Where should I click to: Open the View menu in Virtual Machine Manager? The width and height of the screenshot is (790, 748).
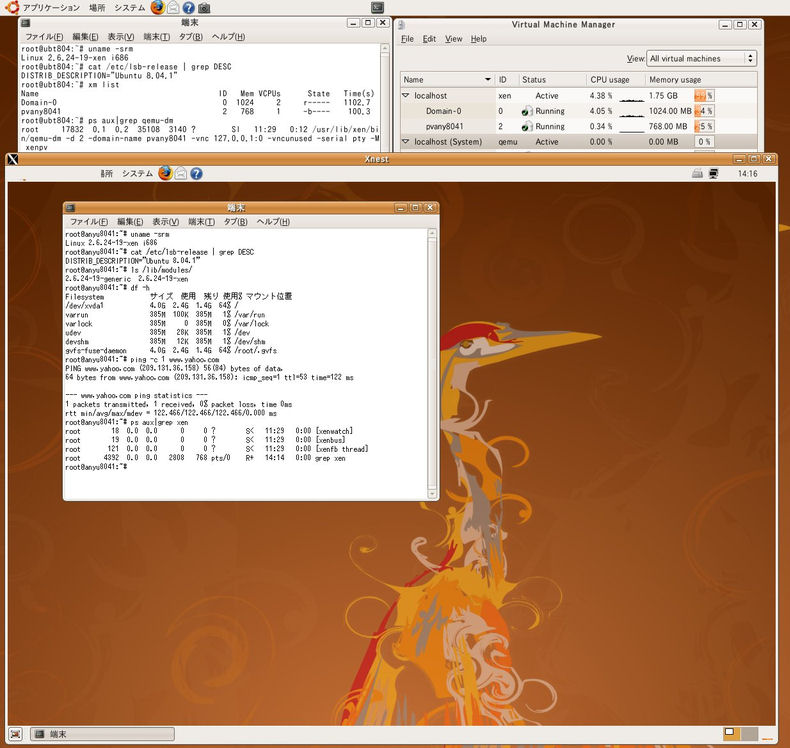(453, 39)
